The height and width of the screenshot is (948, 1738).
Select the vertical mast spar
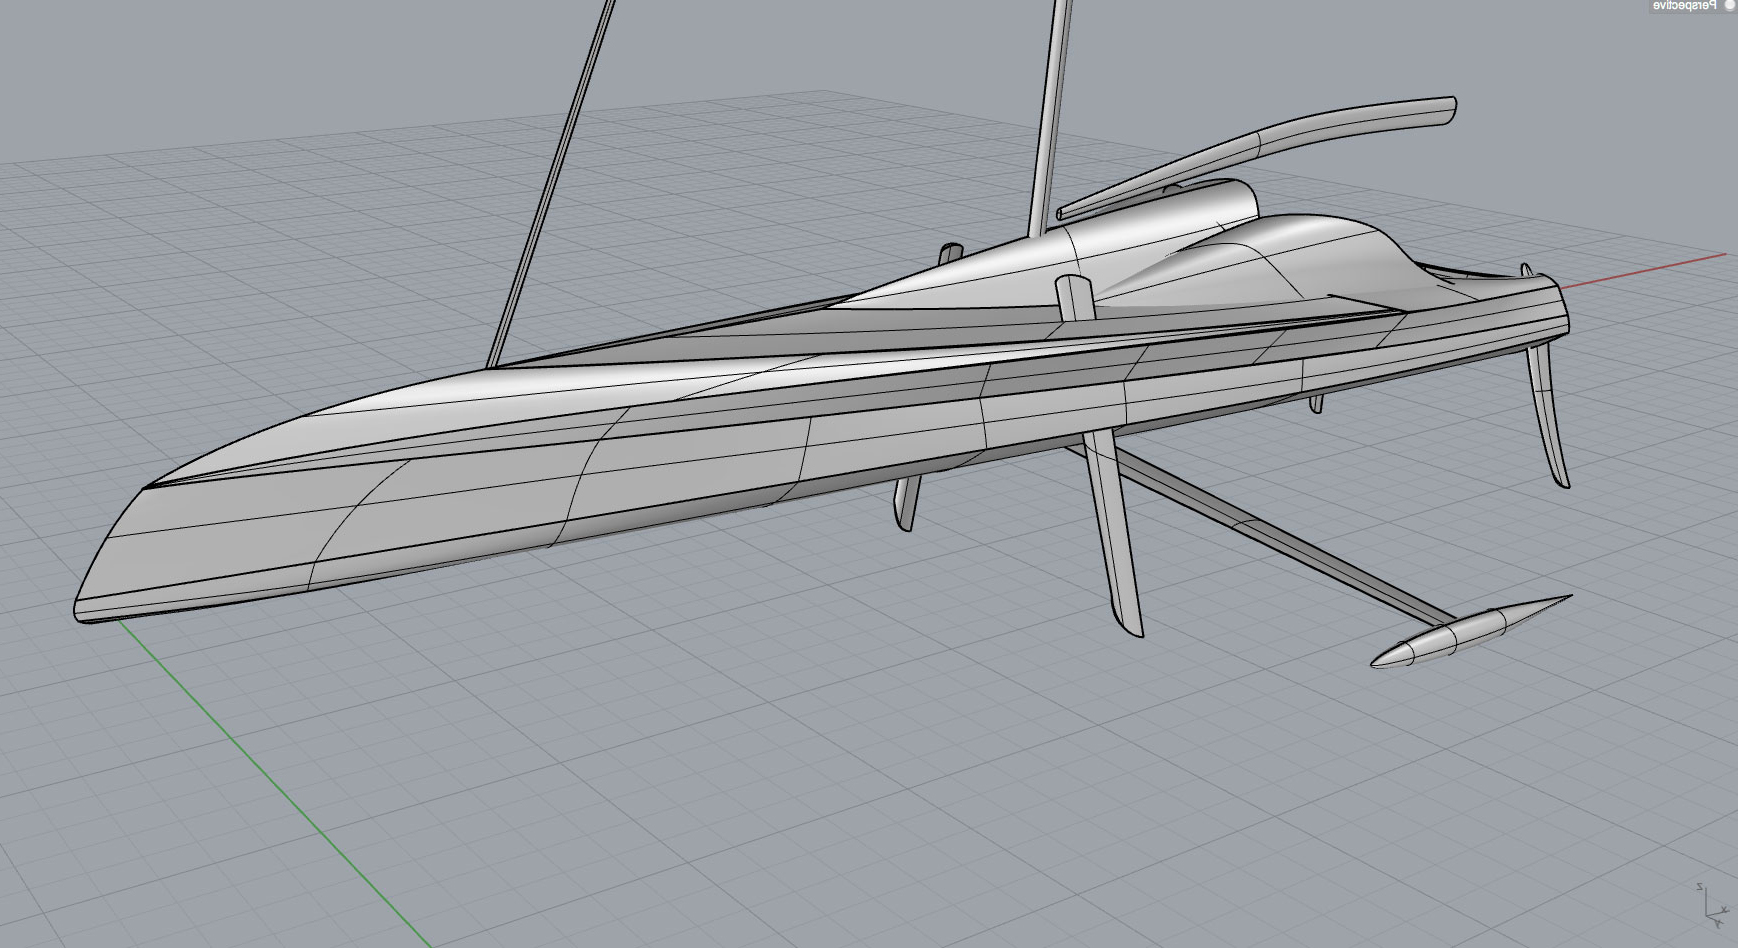(1049, 110)
